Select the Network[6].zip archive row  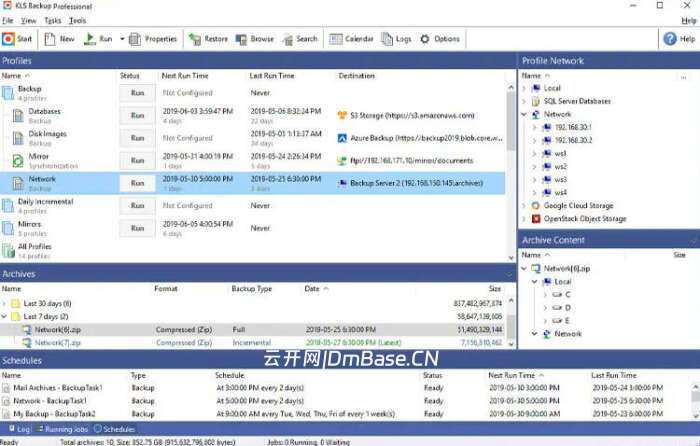click(252, 329)
